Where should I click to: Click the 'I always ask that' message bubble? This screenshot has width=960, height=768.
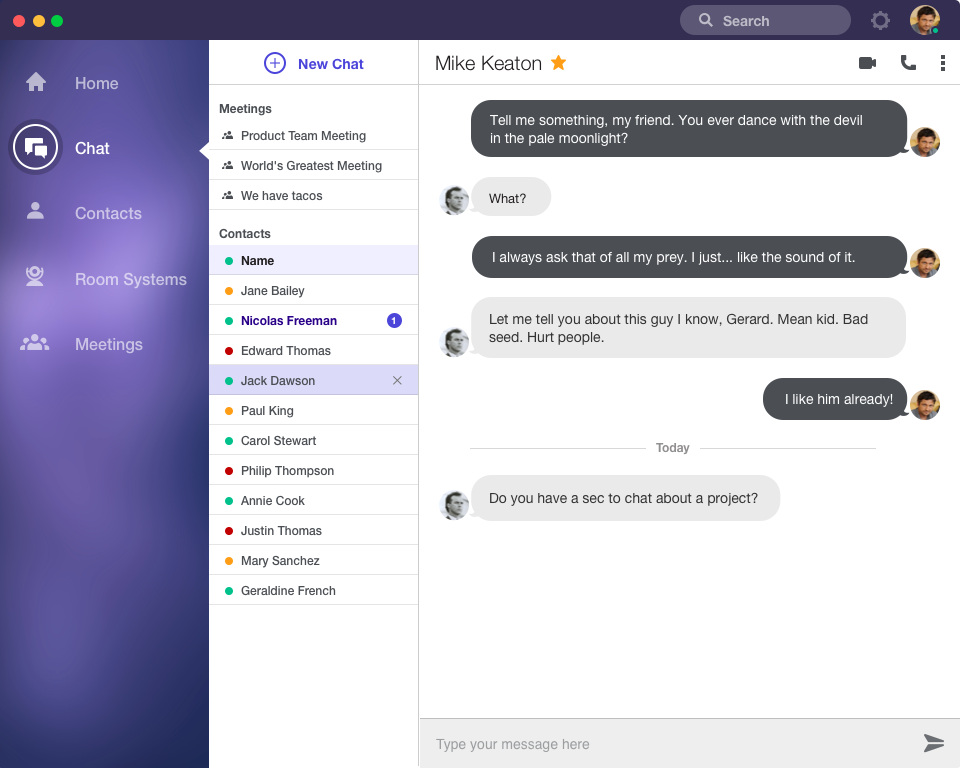689,257
